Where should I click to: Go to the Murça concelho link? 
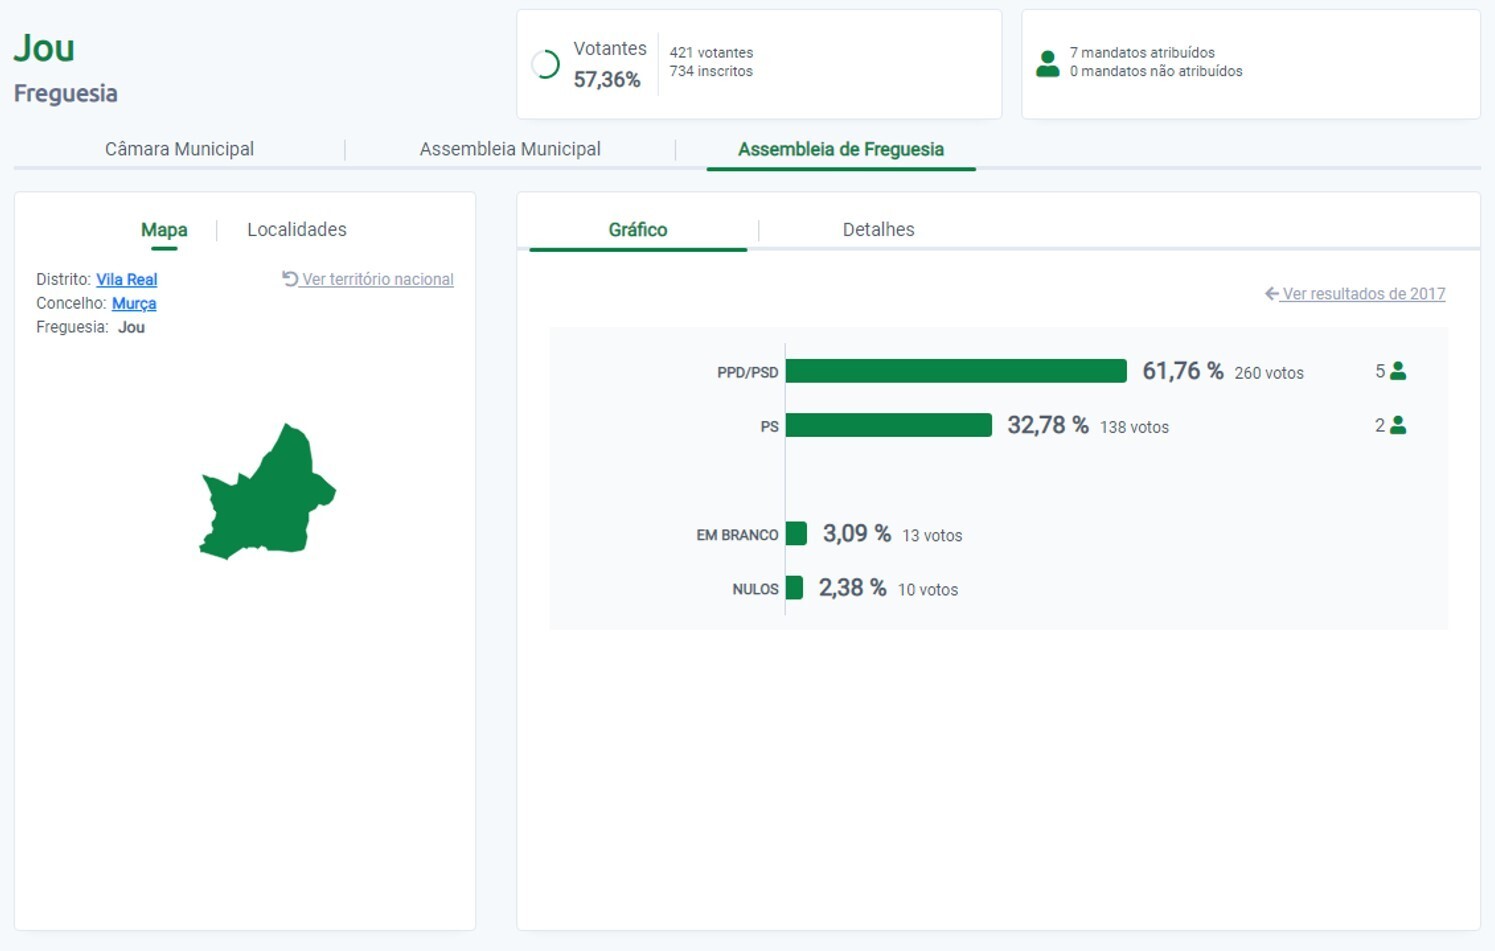[x=134, y=304]
